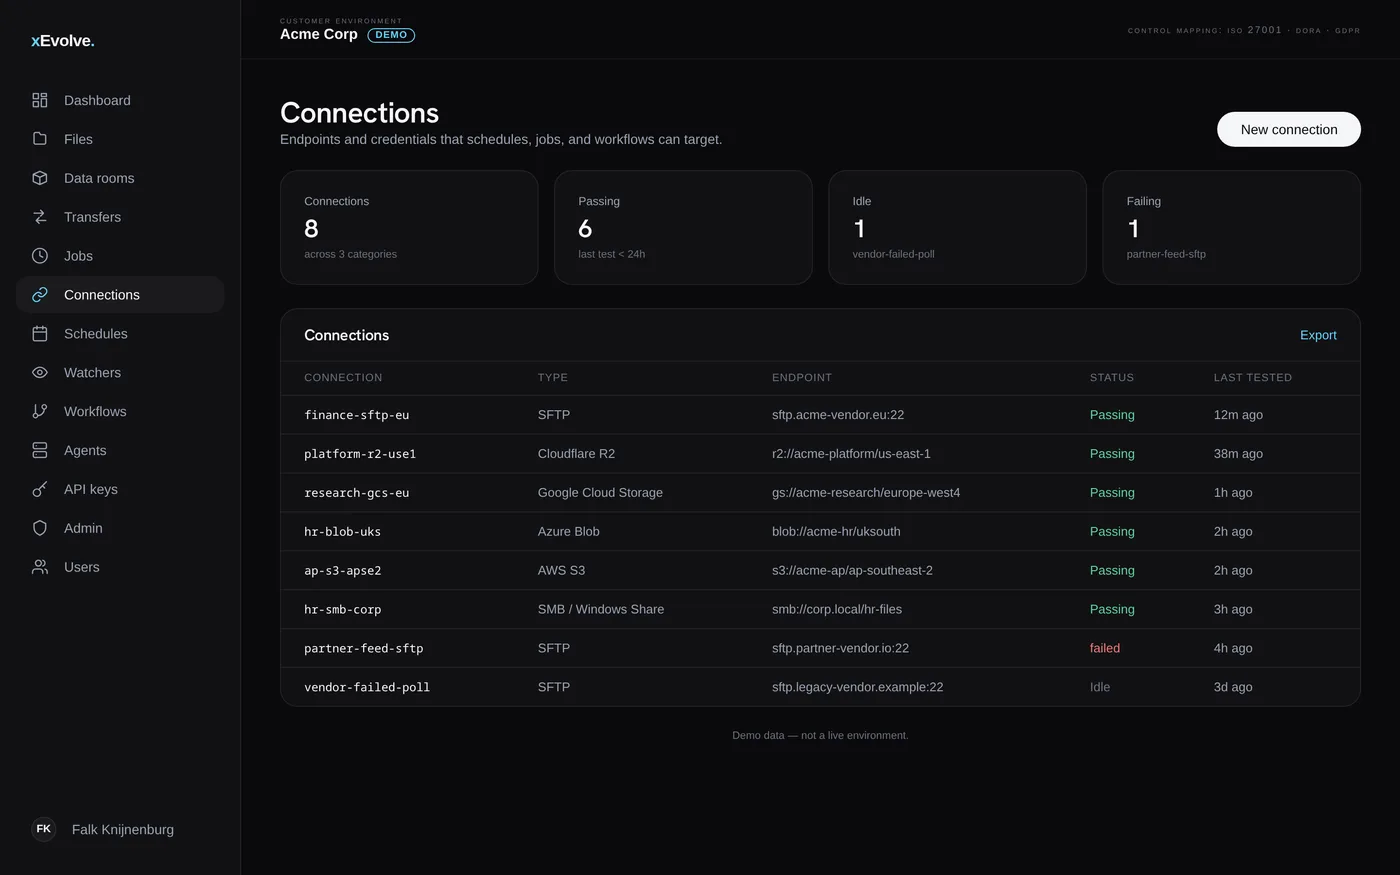Click the ENDPOINT column header
Screen dimensions: 1400x875
pyautogui.click(x=802, y=377)
